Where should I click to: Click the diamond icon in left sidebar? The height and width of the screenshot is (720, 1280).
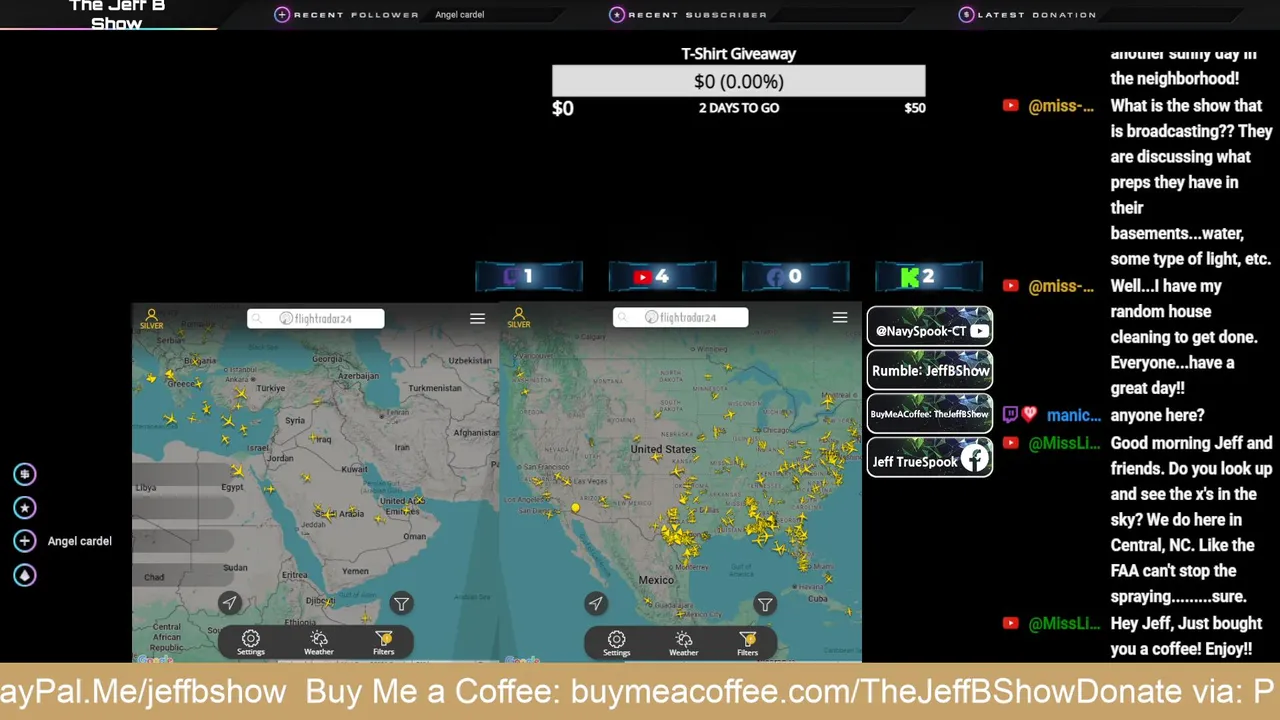[25, 575]
